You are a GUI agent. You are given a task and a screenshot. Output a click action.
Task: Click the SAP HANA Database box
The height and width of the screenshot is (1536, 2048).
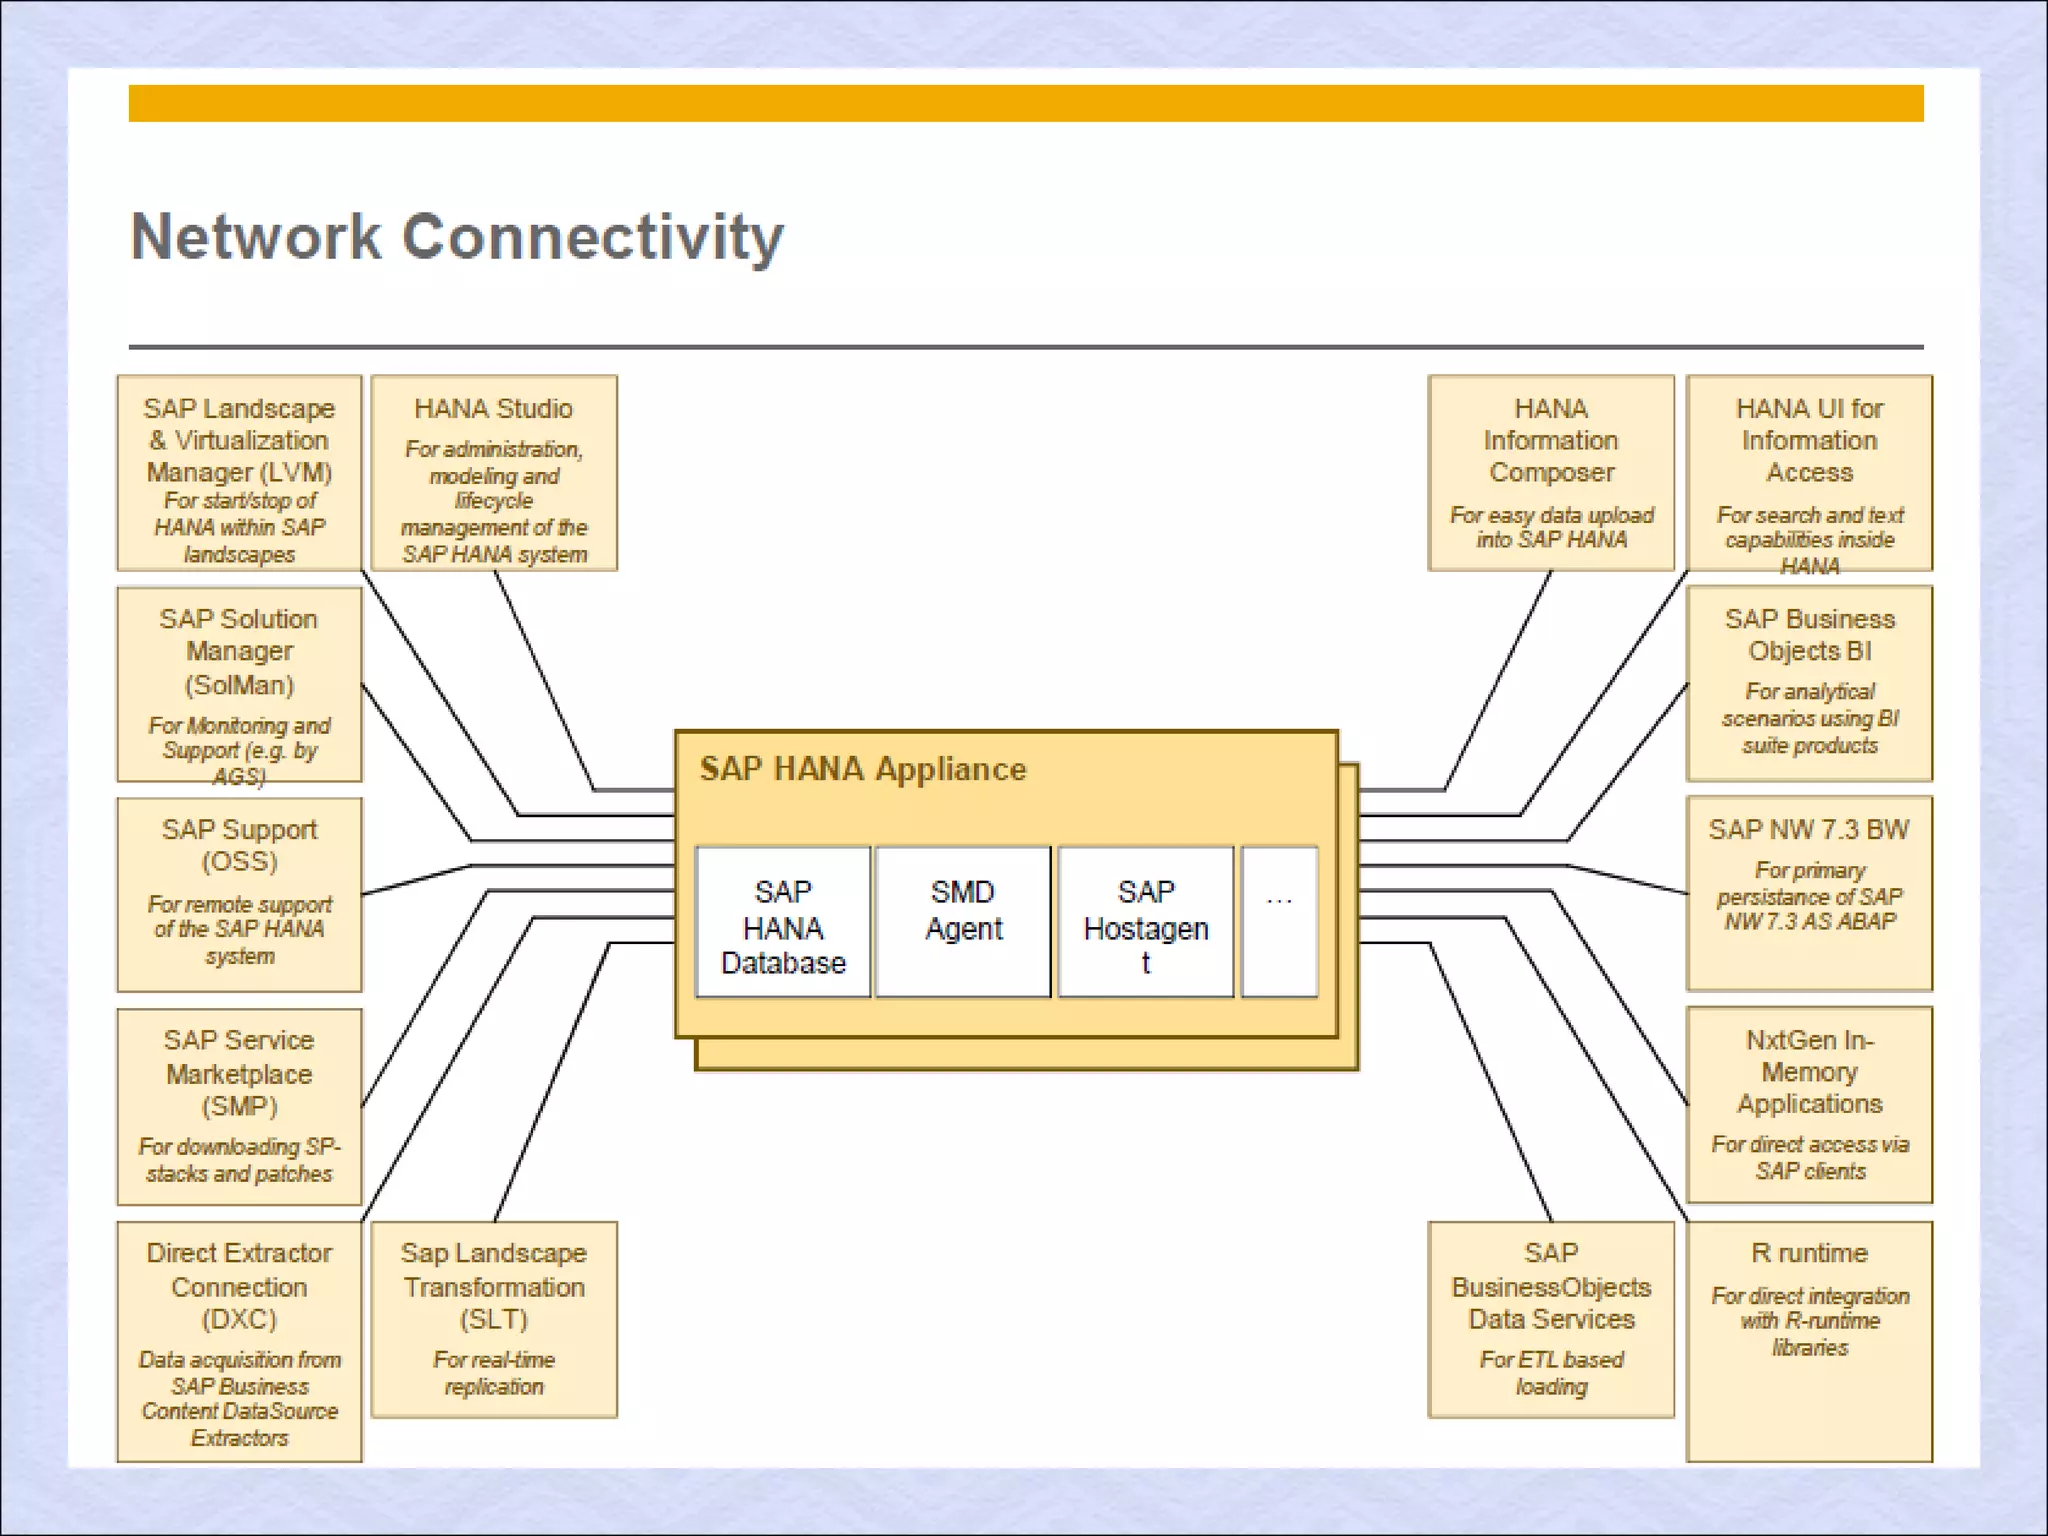pos(783,922)
